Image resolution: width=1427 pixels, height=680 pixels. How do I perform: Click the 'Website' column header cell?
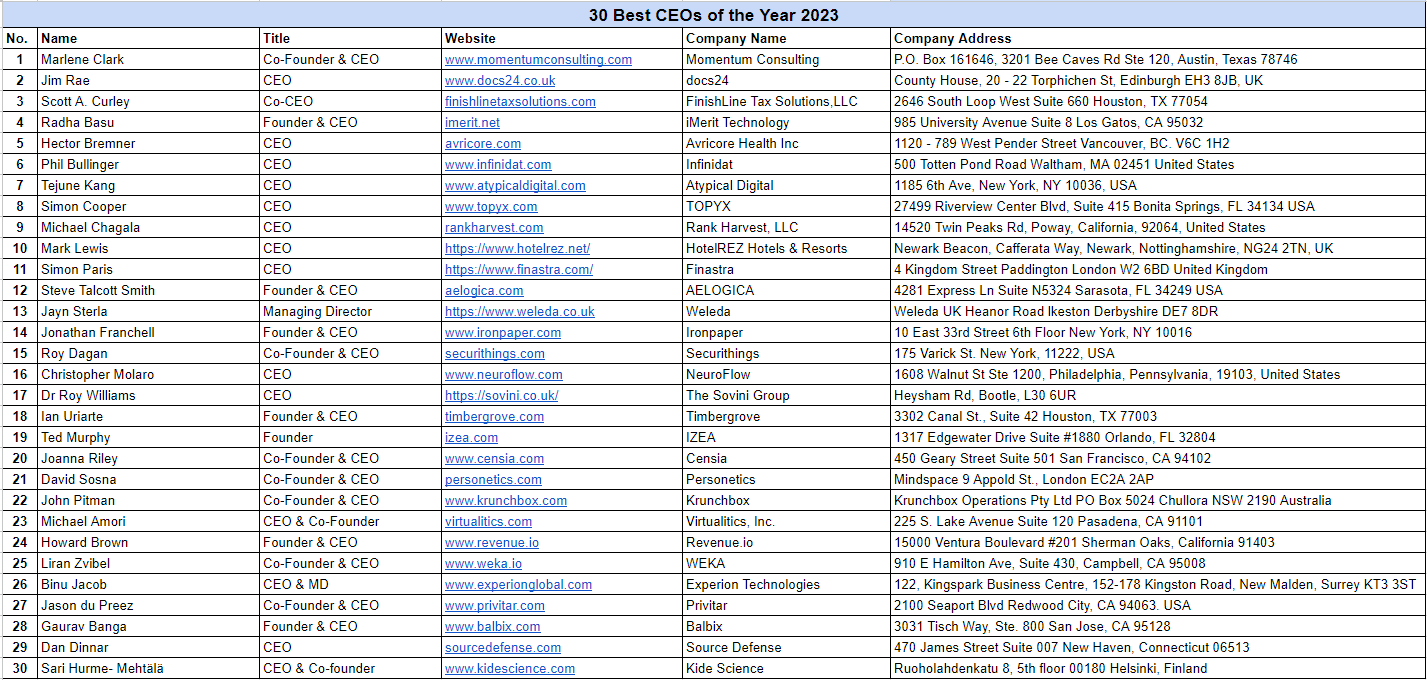click(562, 38)
